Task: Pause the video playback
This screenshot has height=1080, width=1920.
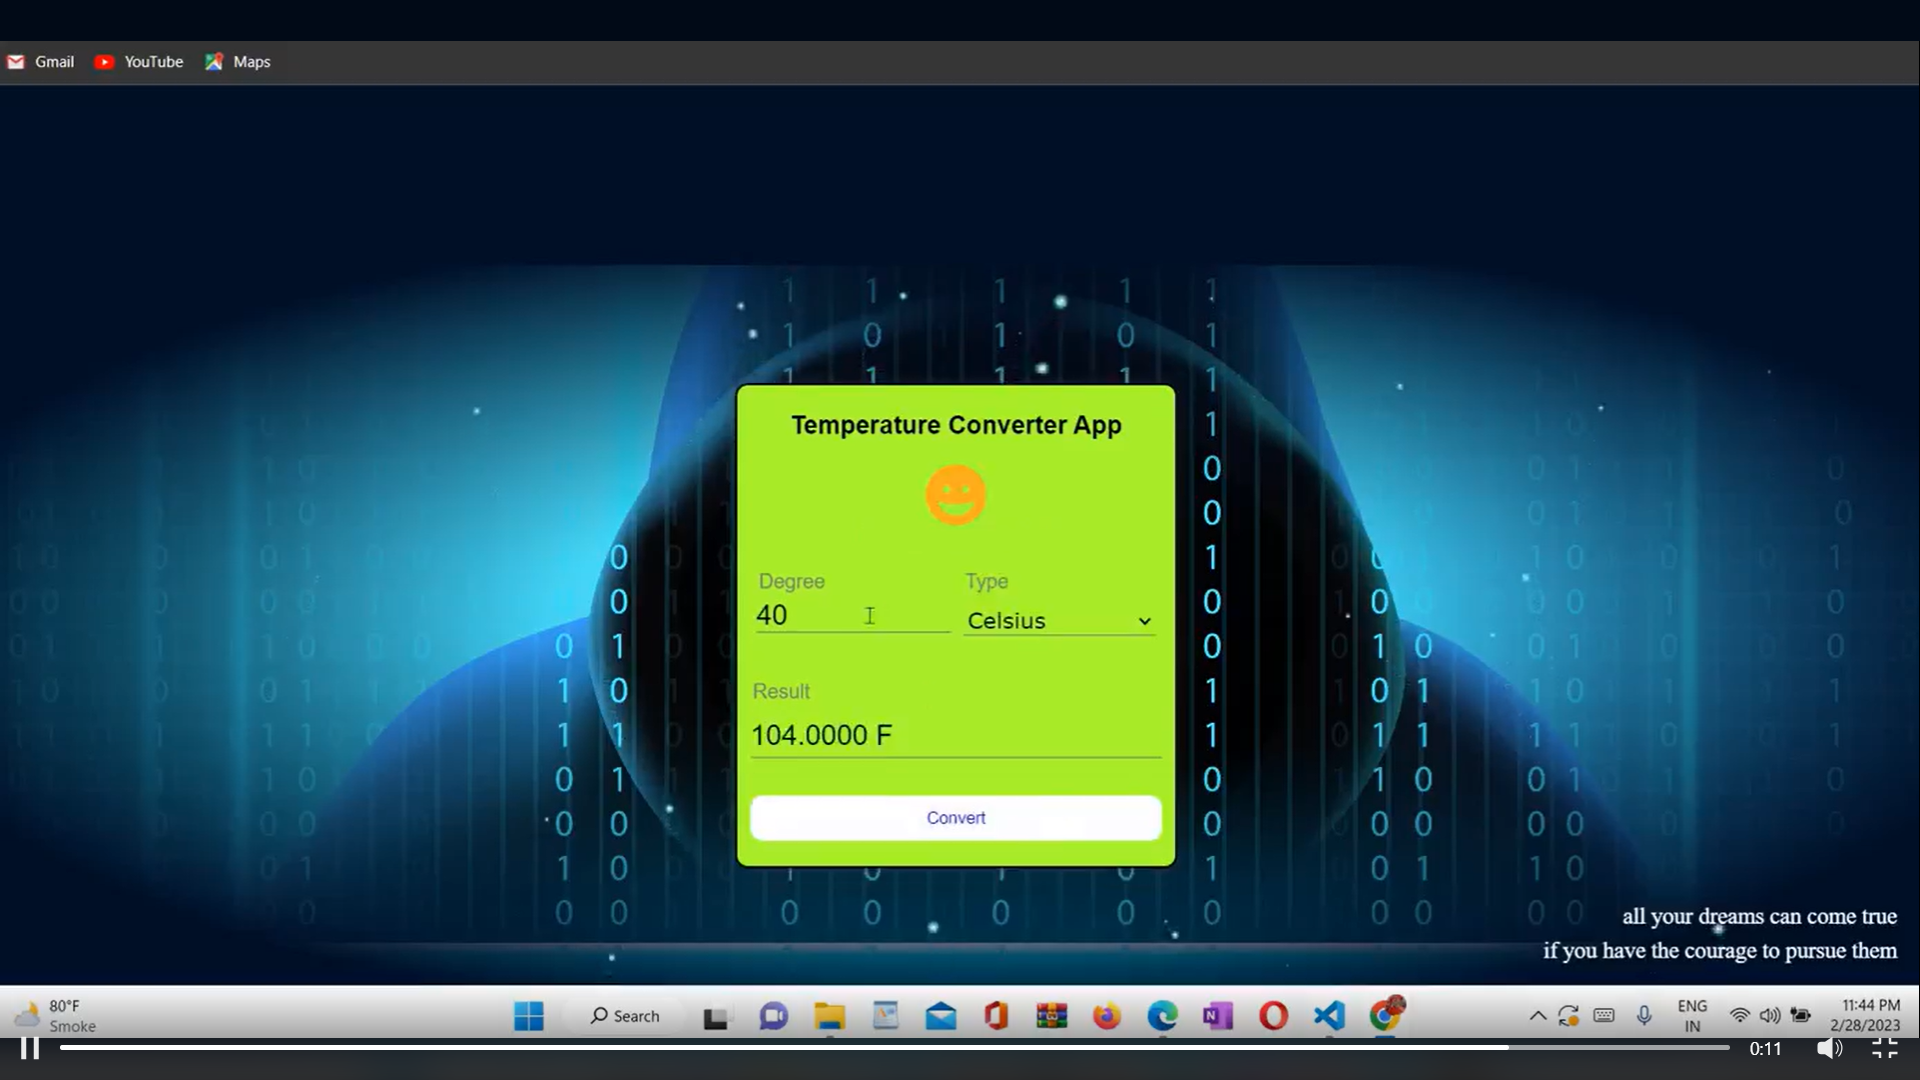Action: (x=29, y=1048)
